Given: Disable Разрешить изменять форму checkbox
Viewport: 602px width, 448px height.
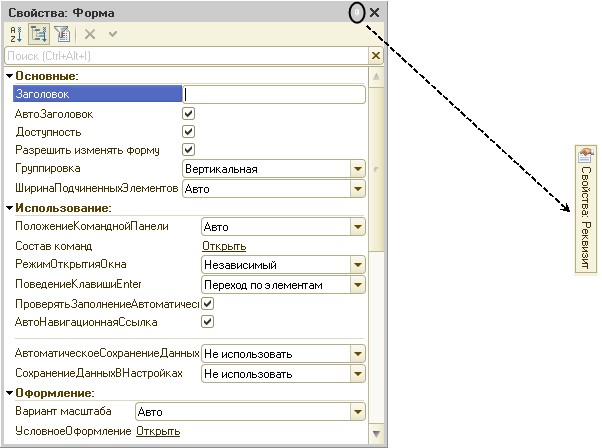Looking at the screenshot, I should (188, 150).
